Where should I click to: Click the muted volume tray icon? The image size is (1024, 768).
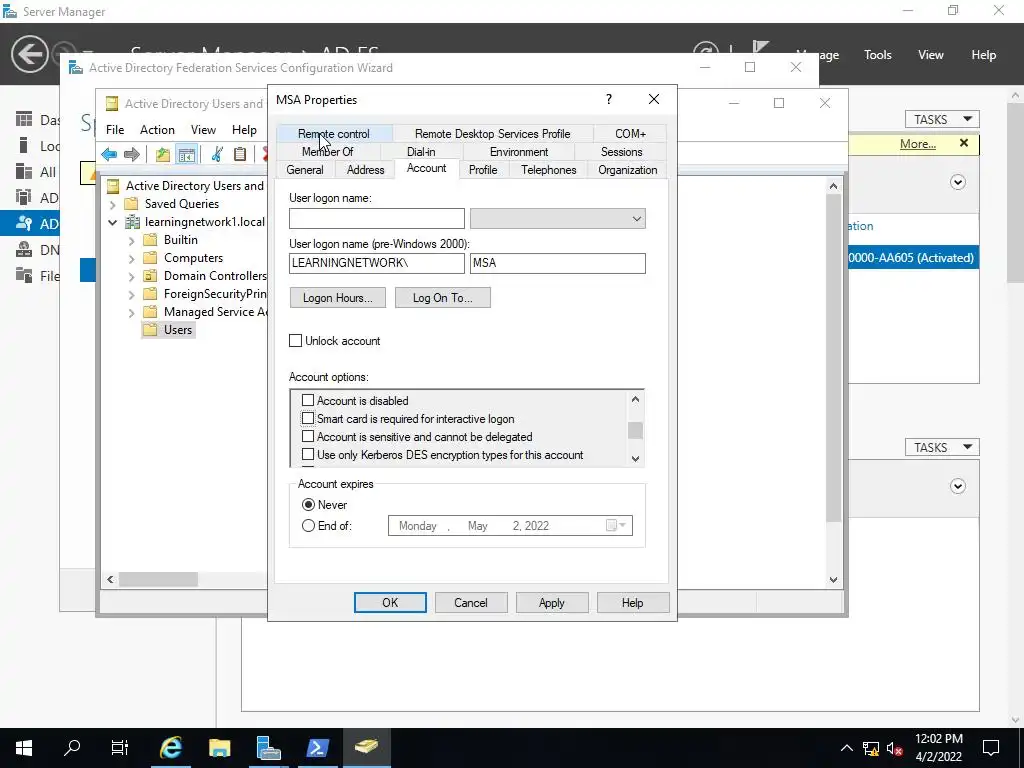[x=895, y=748]
